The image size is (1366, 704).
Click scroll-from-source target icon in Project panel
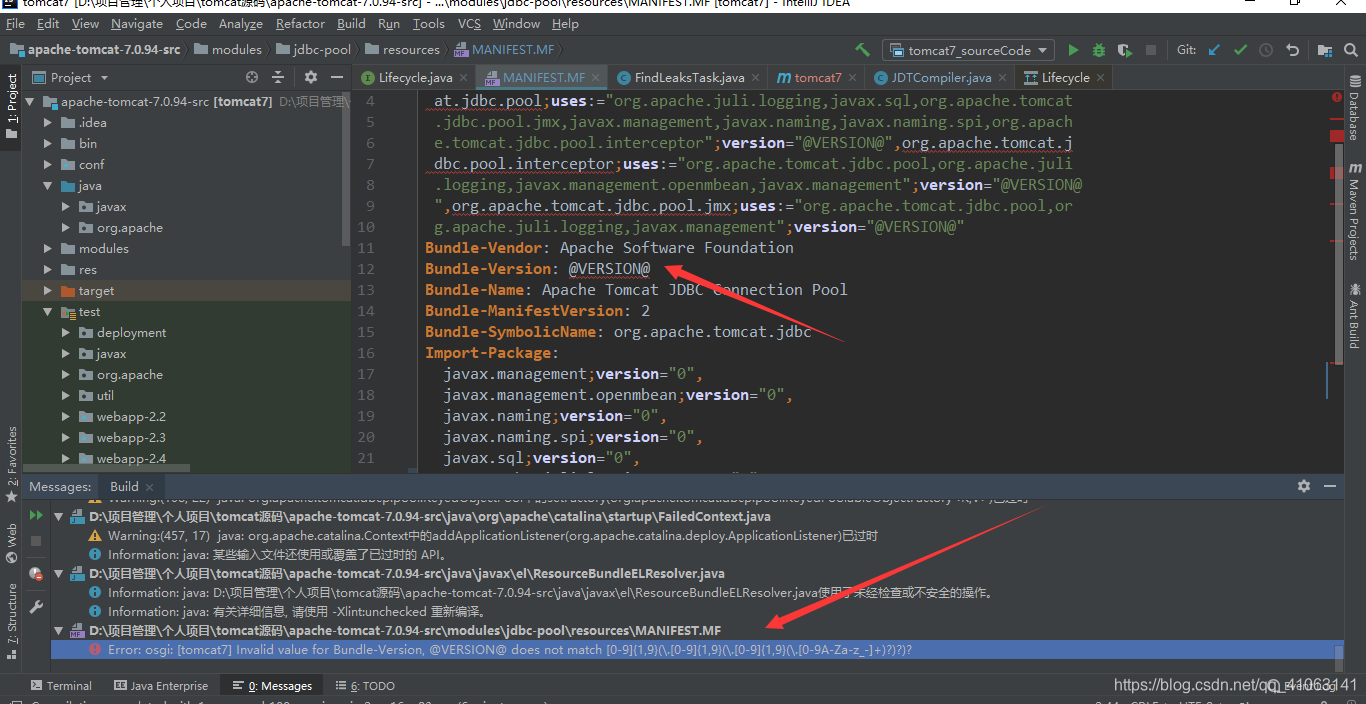(x=252, y=77)
